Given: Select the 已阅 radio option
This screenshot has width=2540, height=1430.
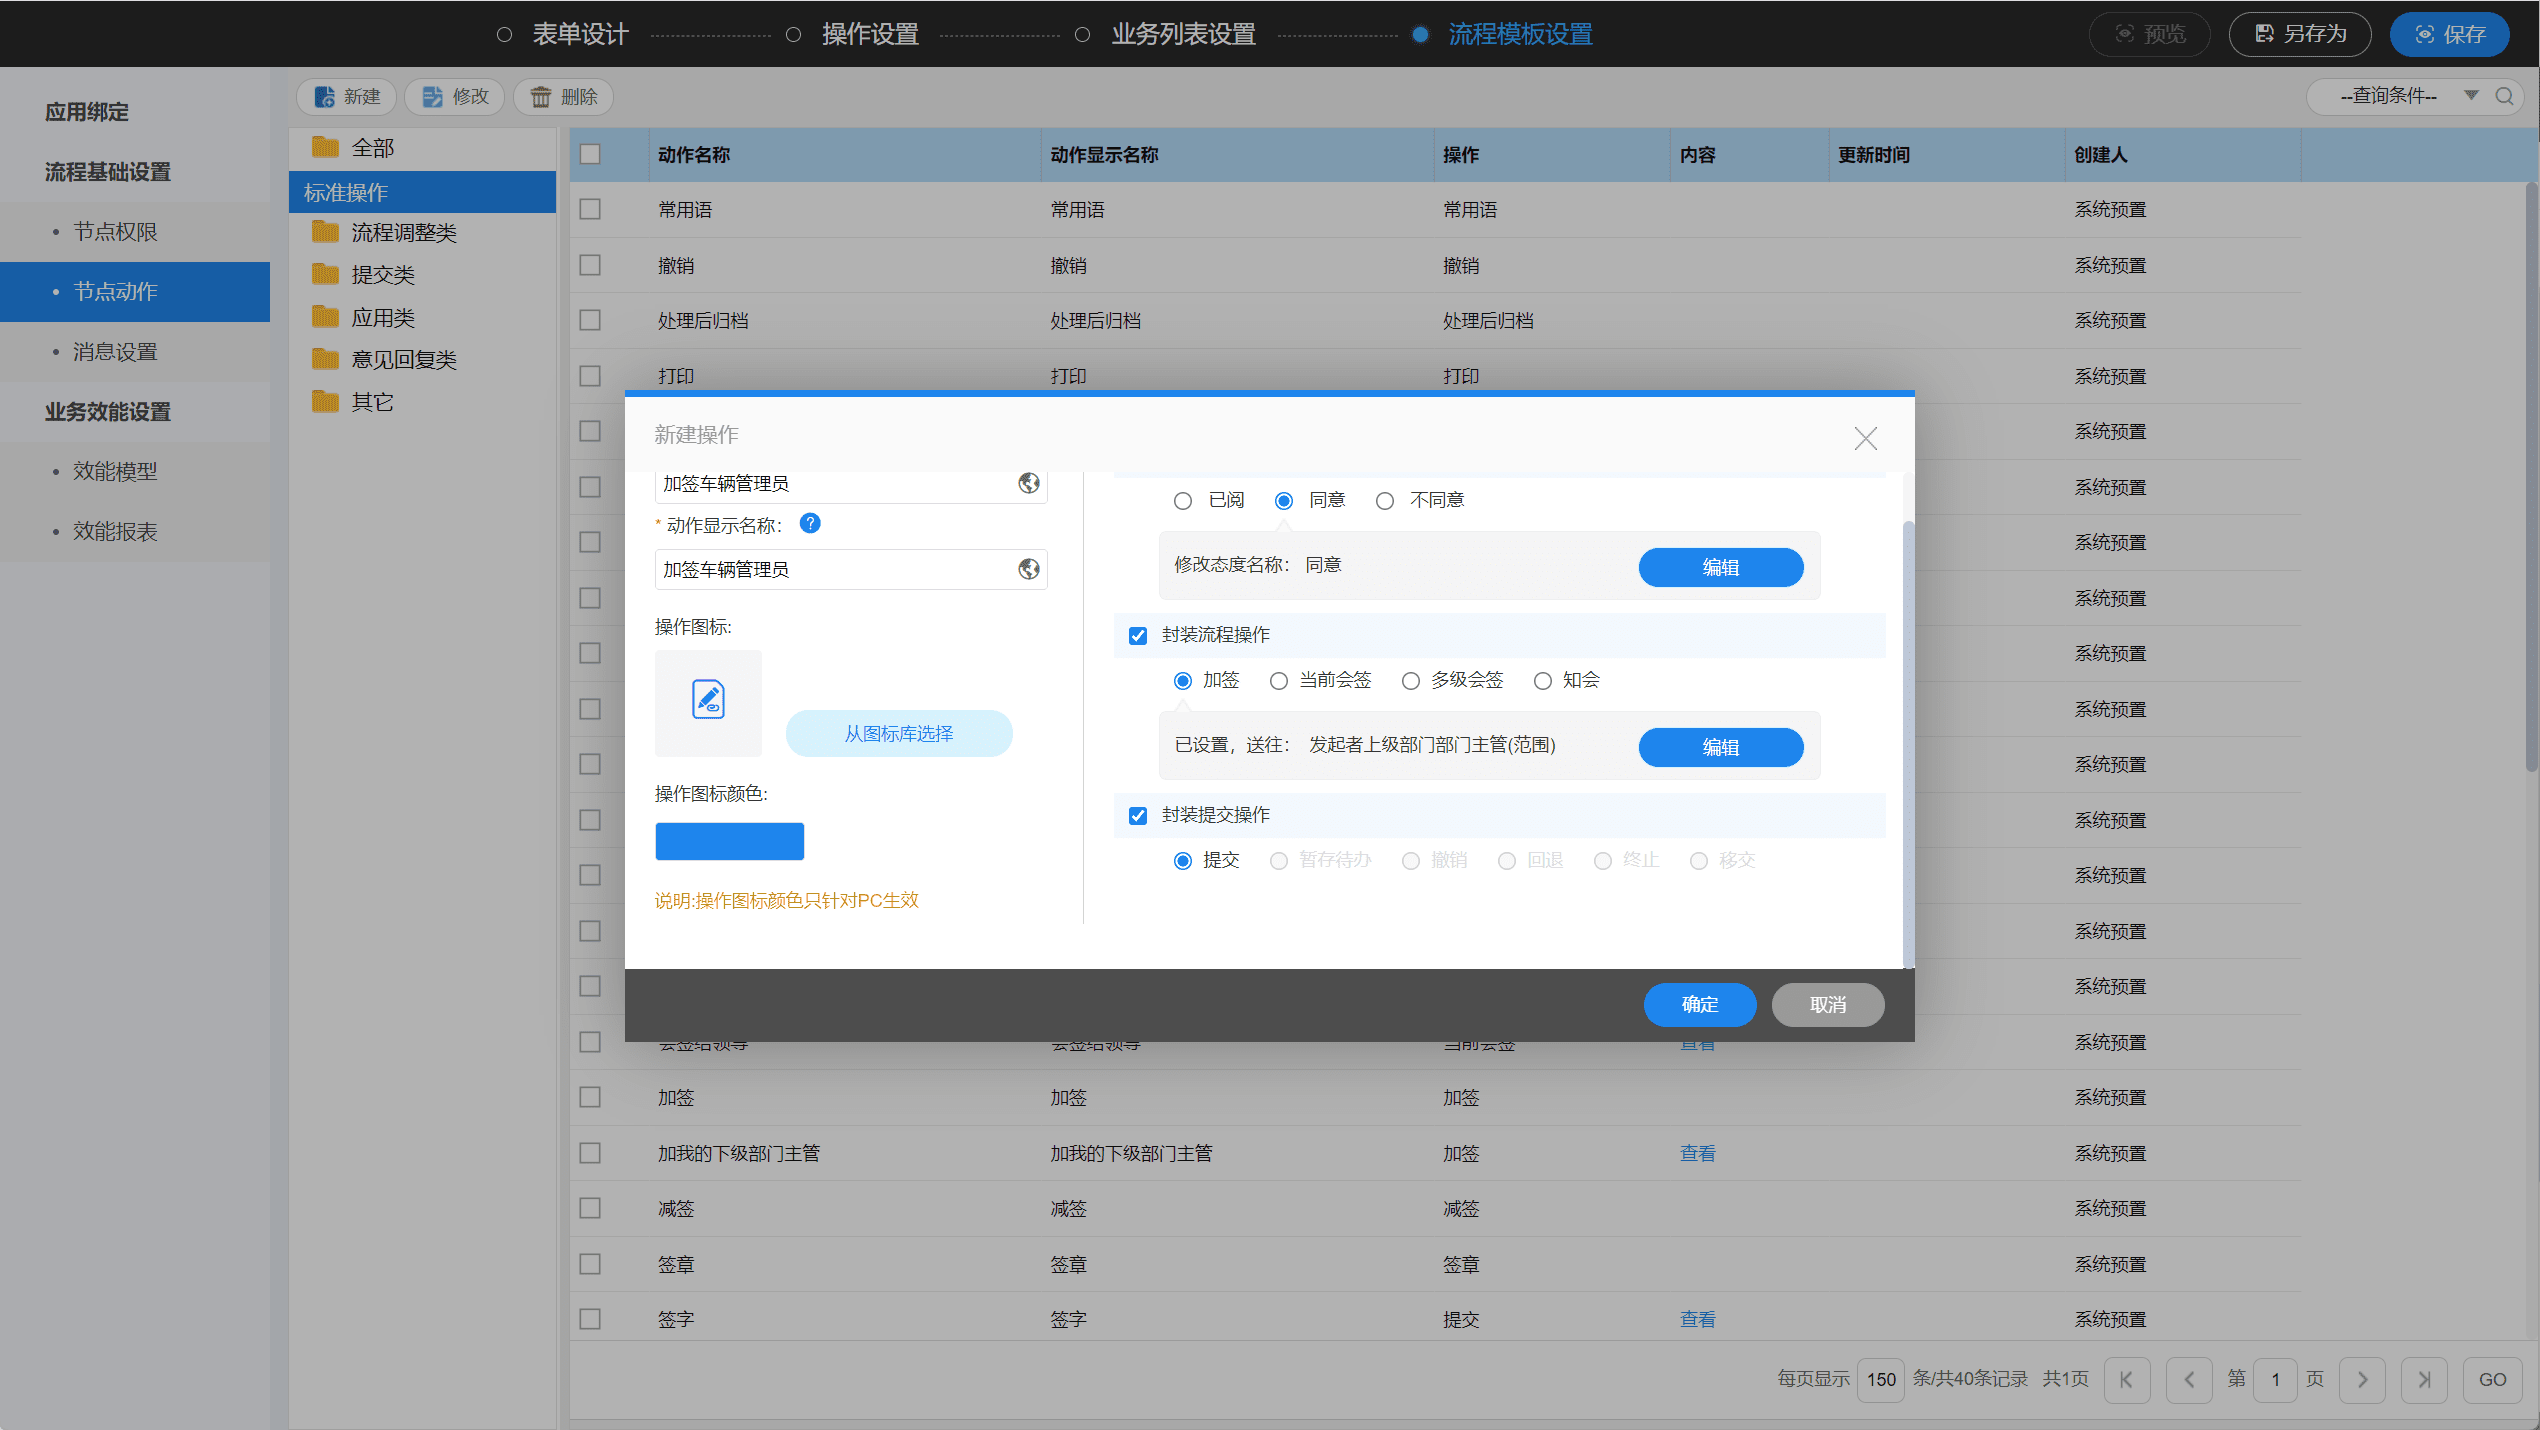Looking at the screenshot, I should [1183, 500].
